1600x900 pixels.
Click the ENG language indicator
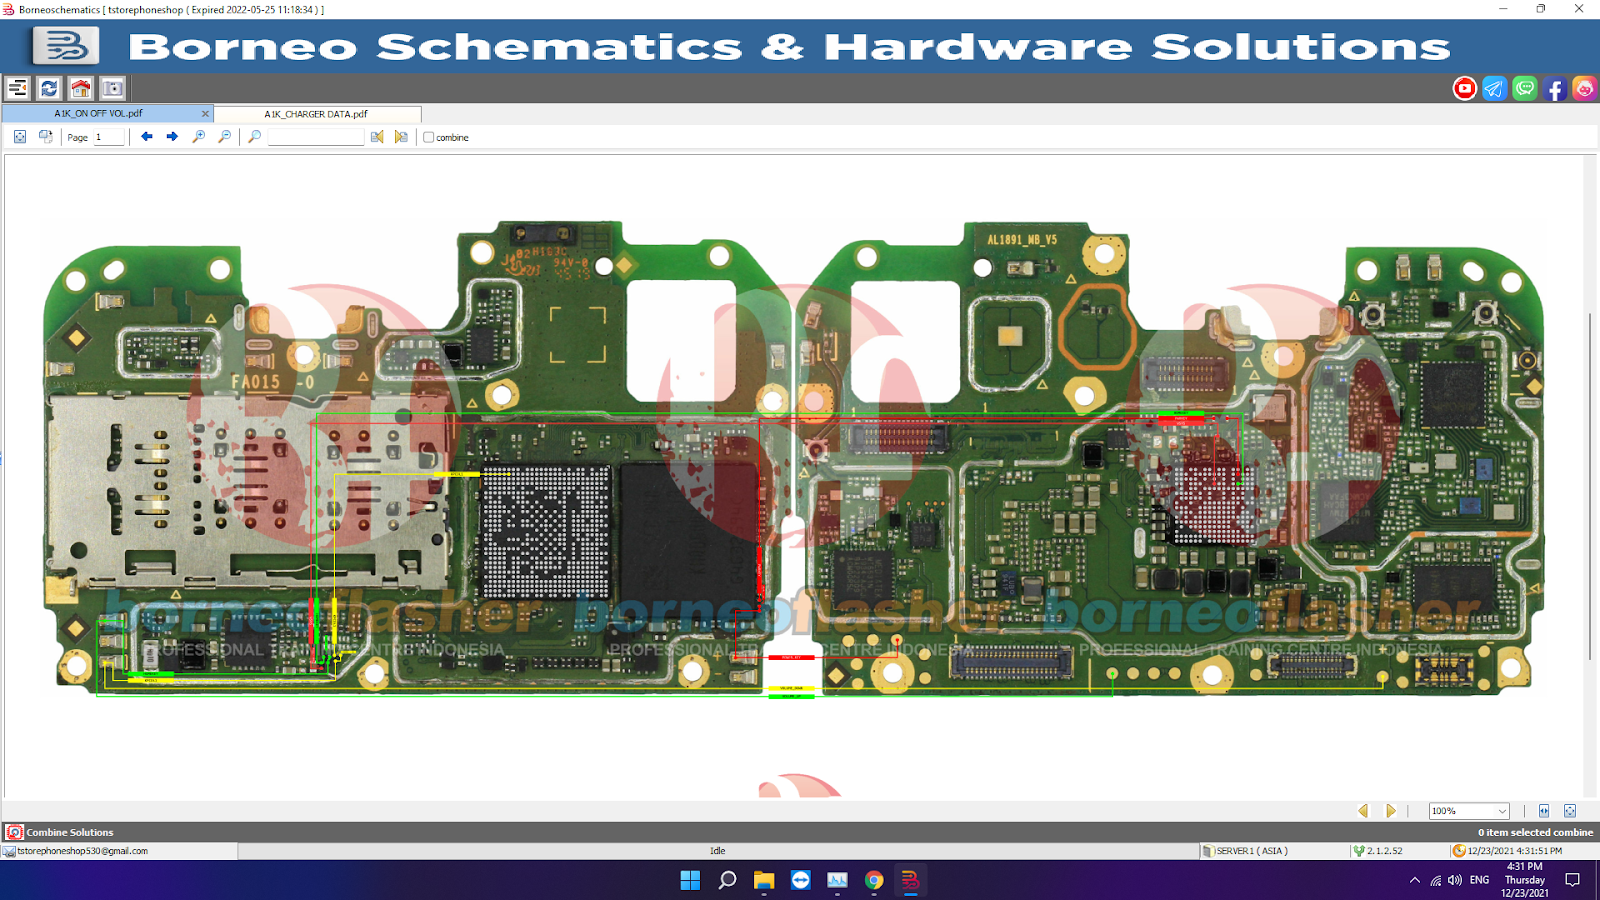[1480, 880]
